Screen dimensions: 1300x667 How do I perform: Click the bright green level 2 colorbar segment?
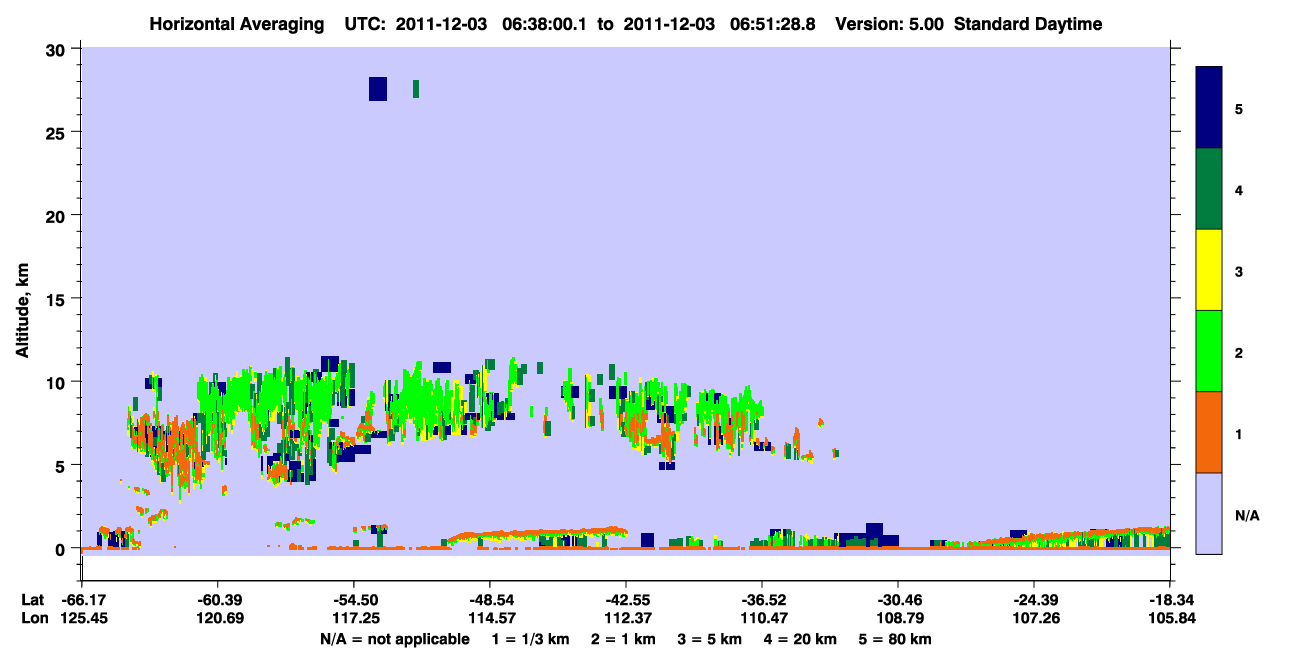(x=1209, y=351)
